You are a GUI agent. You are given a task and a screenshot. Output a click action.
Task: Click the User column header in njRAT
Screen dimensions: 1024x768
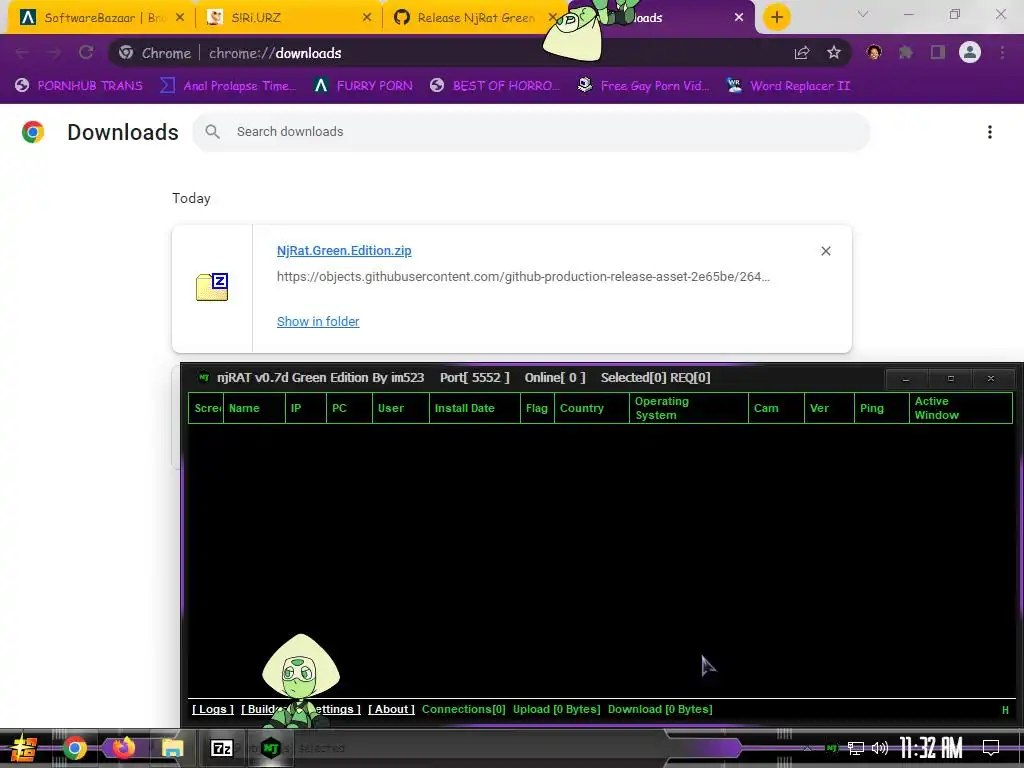[401, 408]
